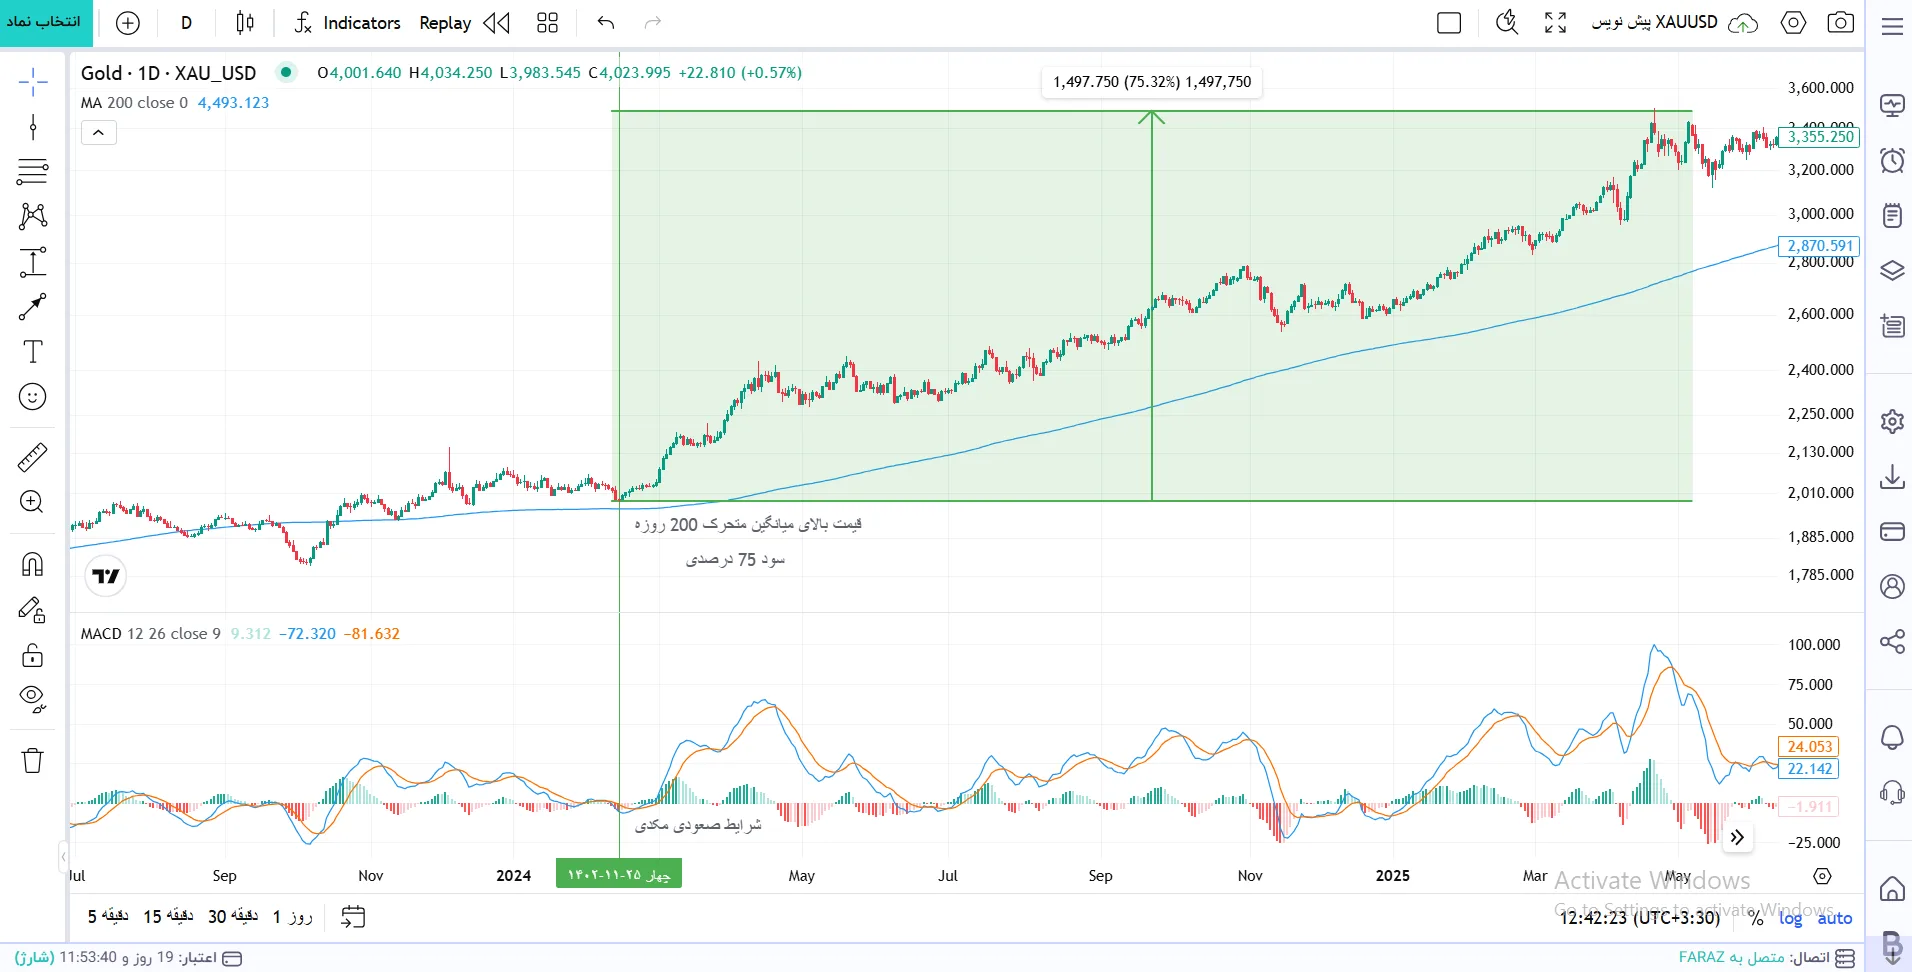Viewport: 1912px width, 972px height.
Task: Open the candlestick chart style menu
Action: tap(245, 23)
